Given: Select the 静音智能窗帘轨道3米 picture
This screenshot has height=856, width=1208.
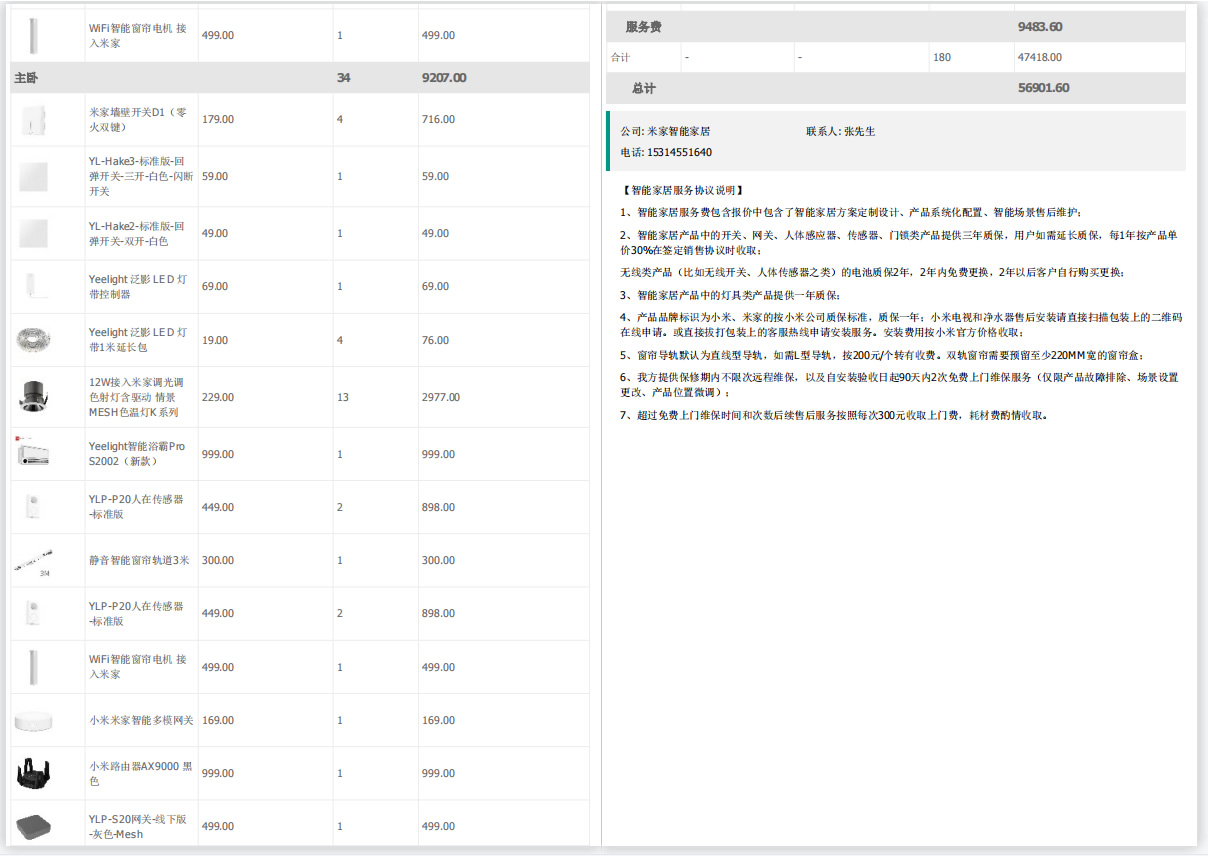Looking at the screenshot, I should pos(34,561).
